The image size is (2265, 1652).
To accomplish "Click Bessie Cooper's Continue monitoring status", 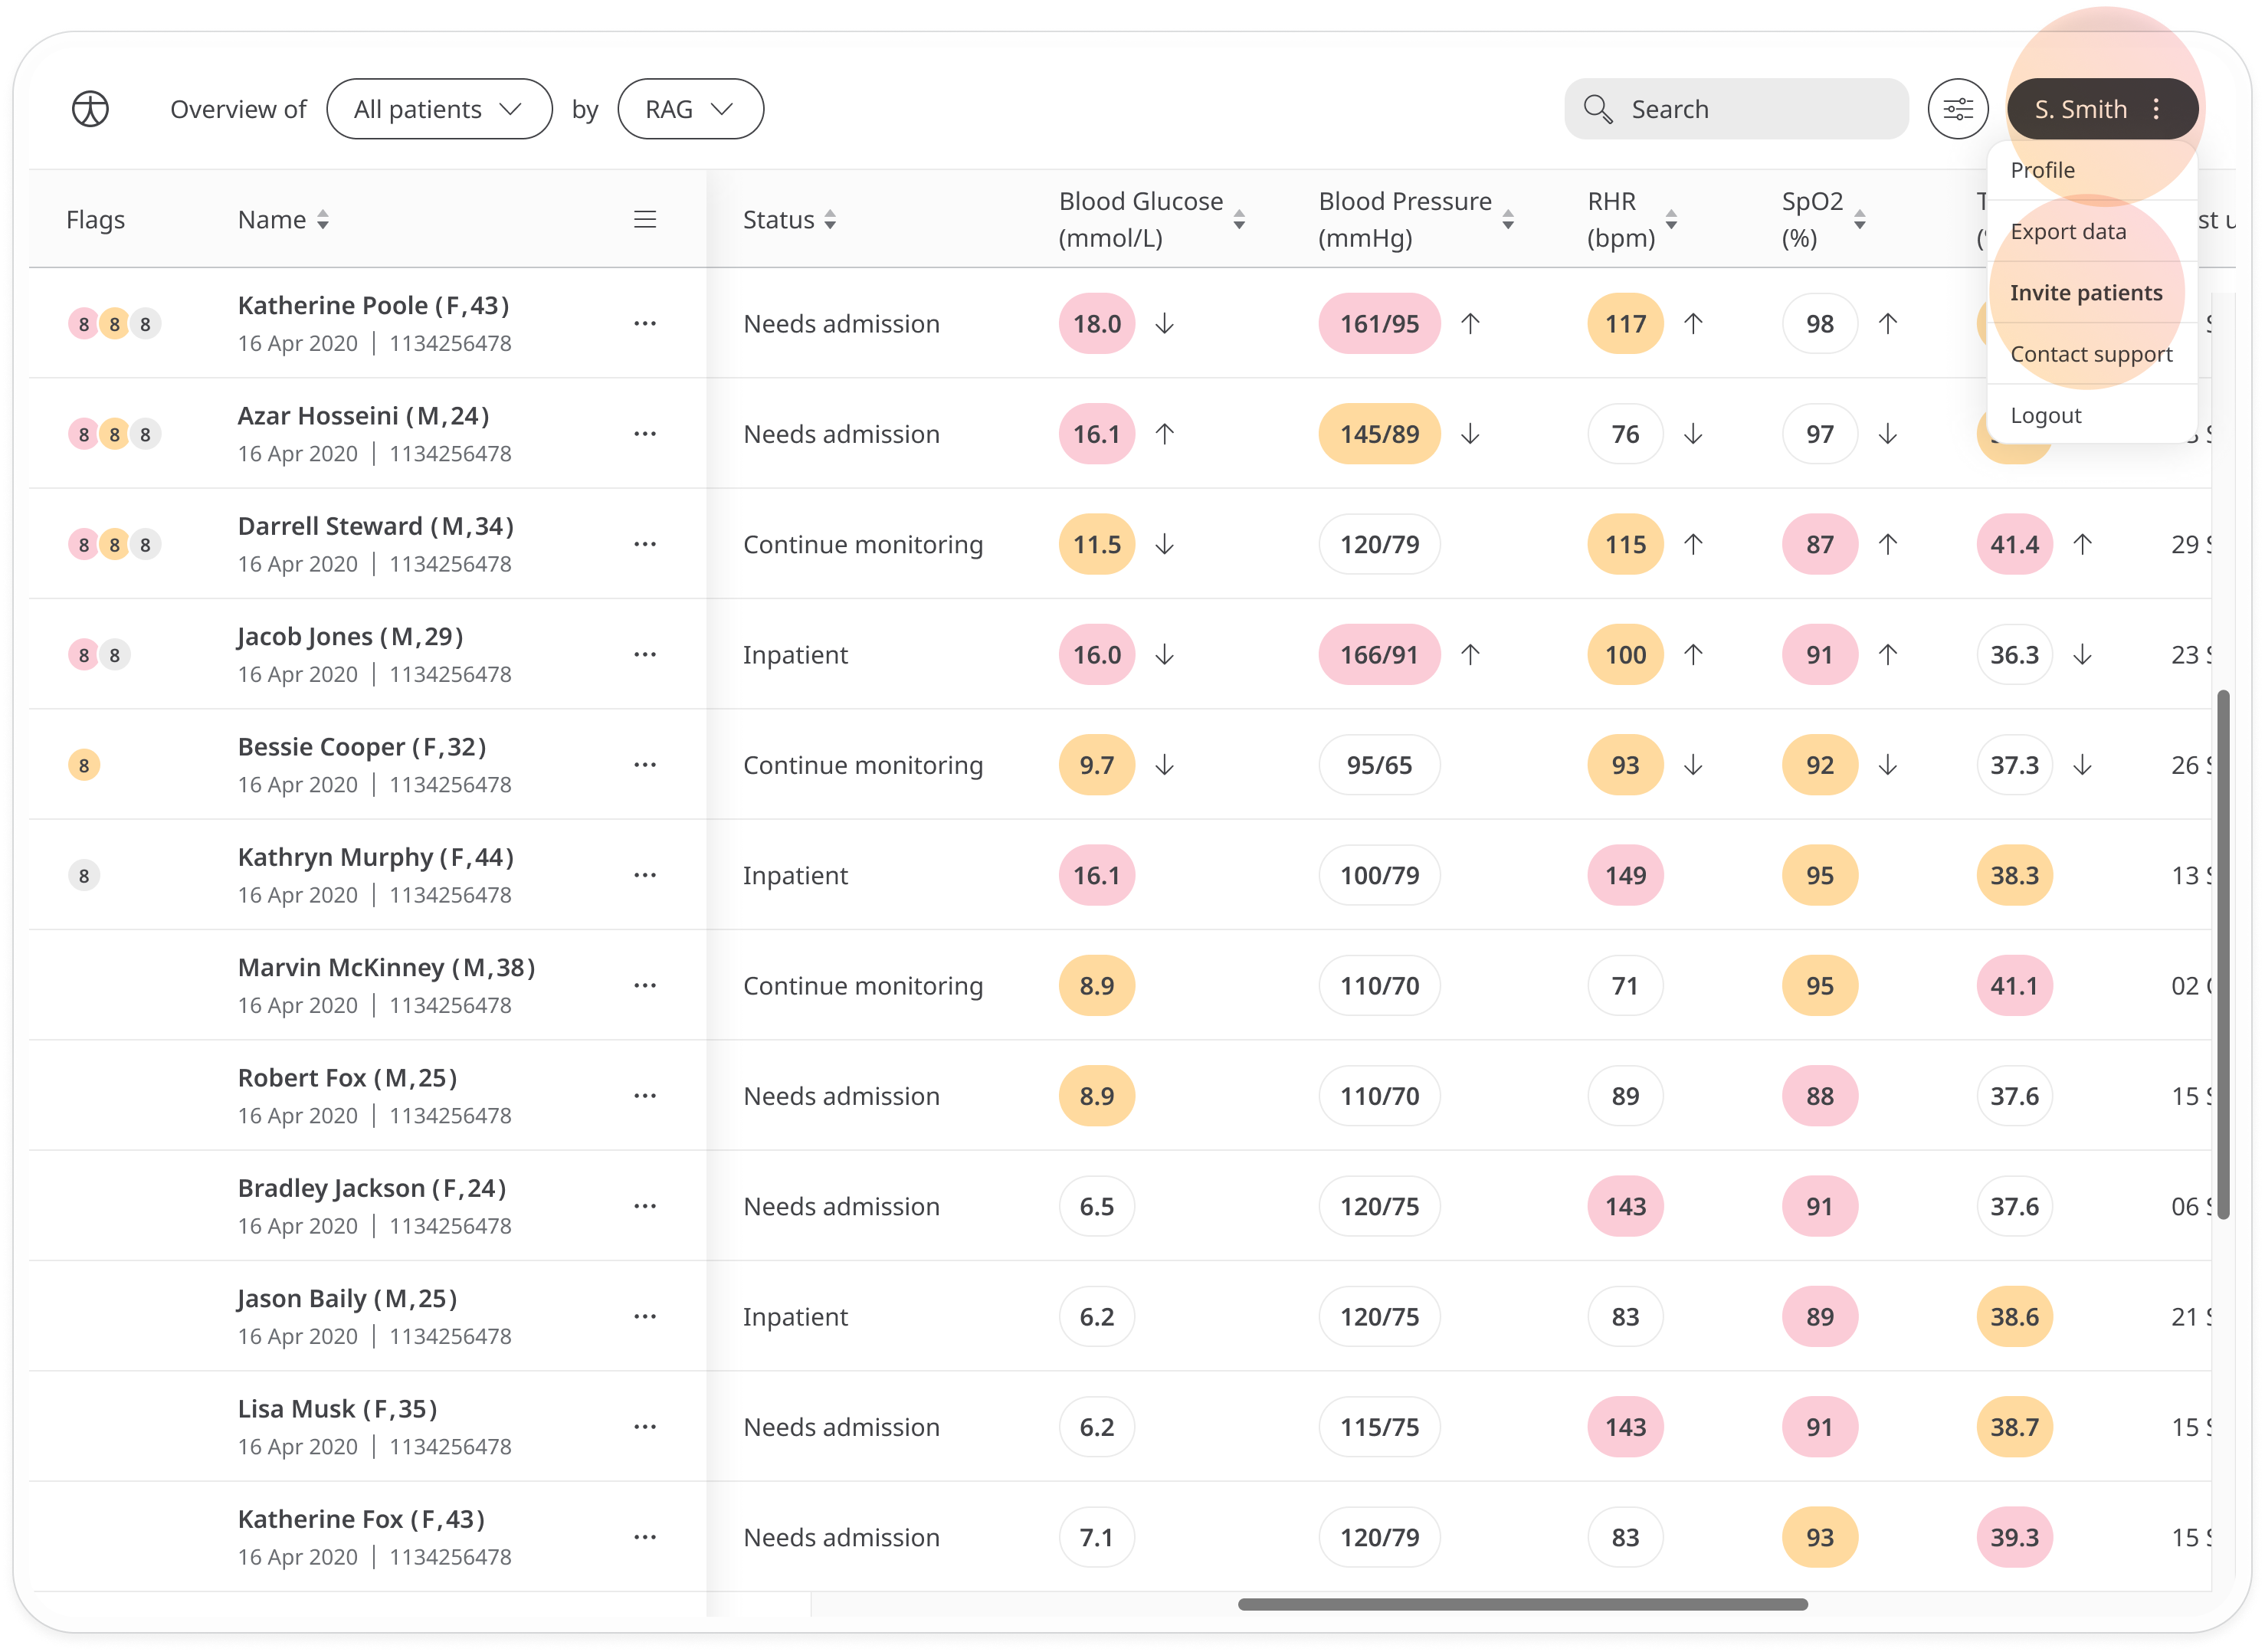I will point(863,765).
